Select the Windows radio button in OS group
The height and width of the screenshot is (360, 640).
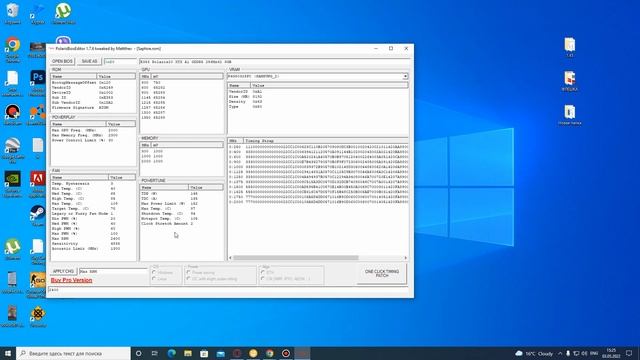154,272
